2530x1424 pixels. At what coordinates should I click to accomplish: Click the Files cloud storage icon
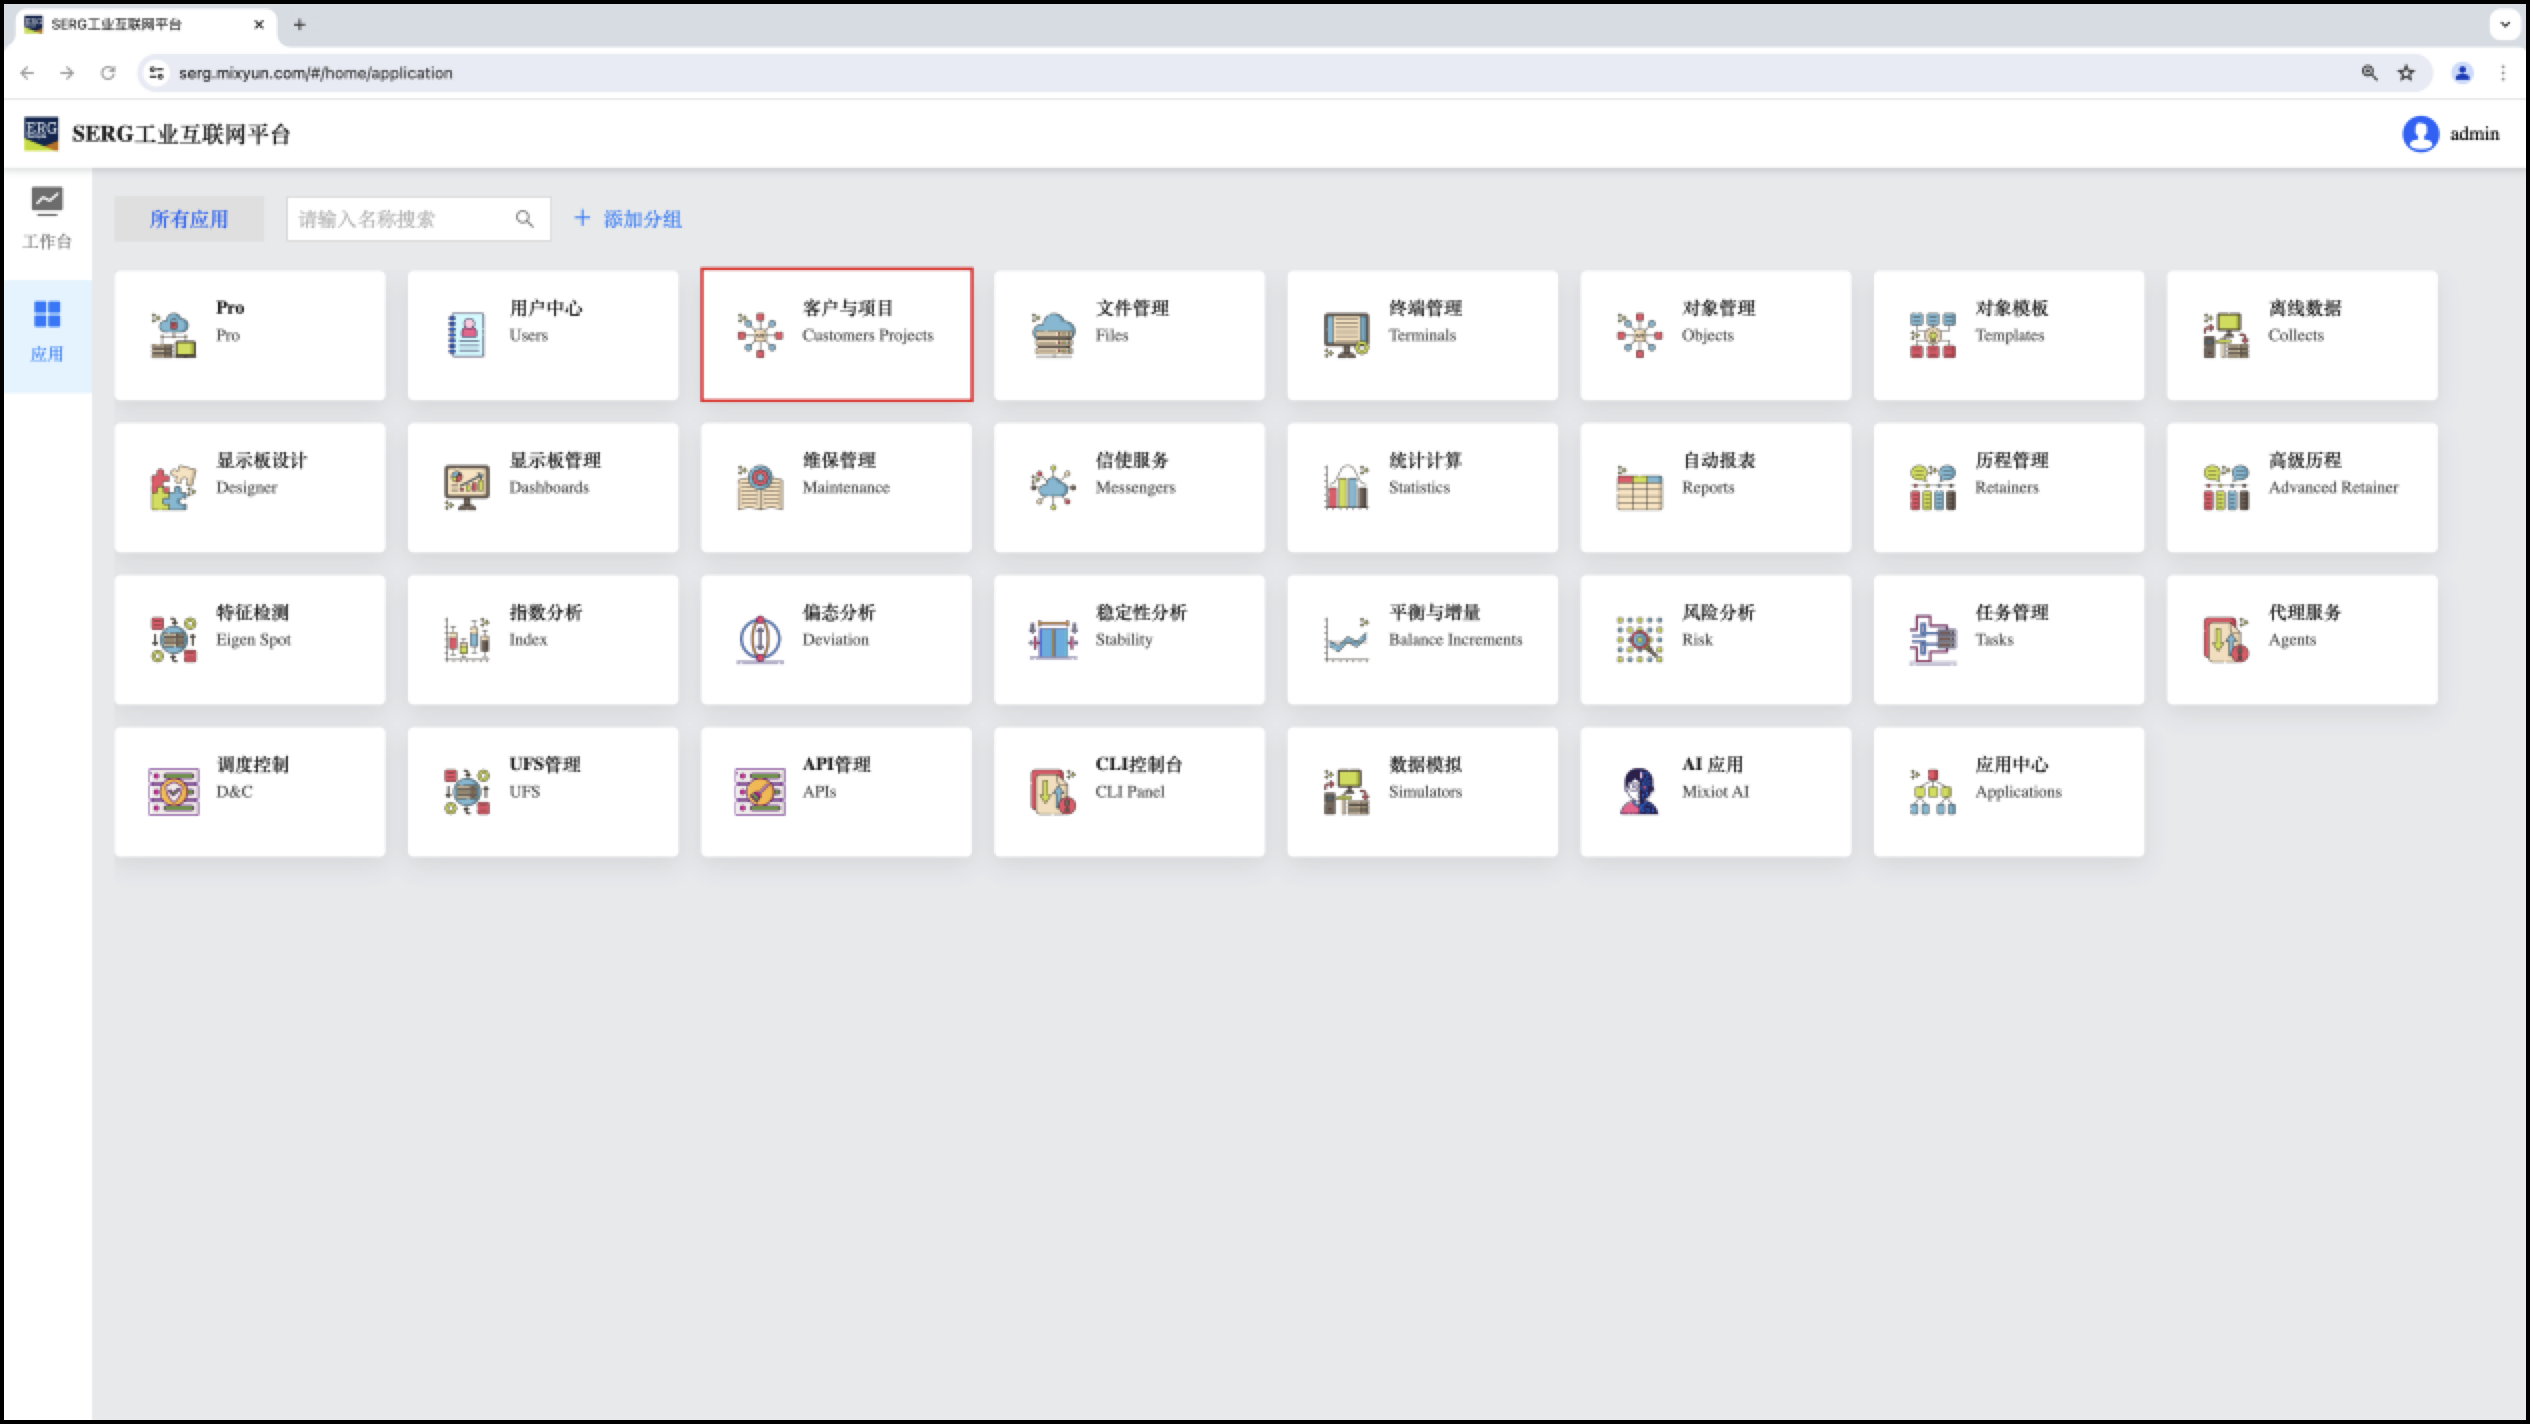(1053, 335)
